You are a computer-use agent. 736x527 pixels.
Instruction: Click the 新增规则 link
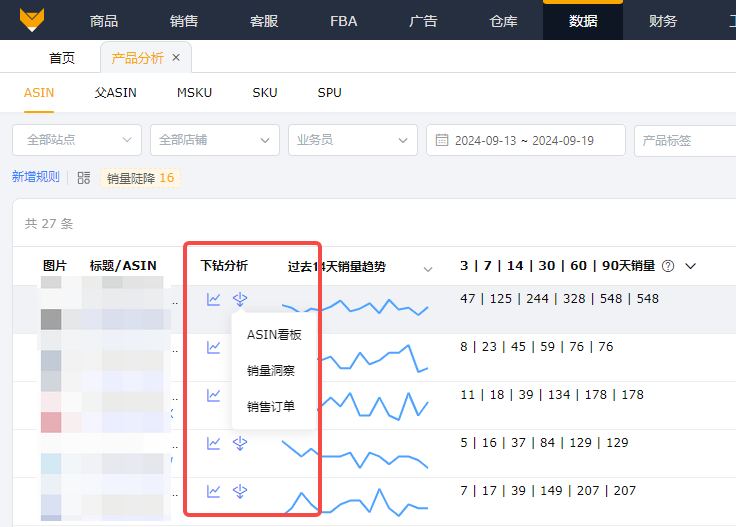point(36,176)
